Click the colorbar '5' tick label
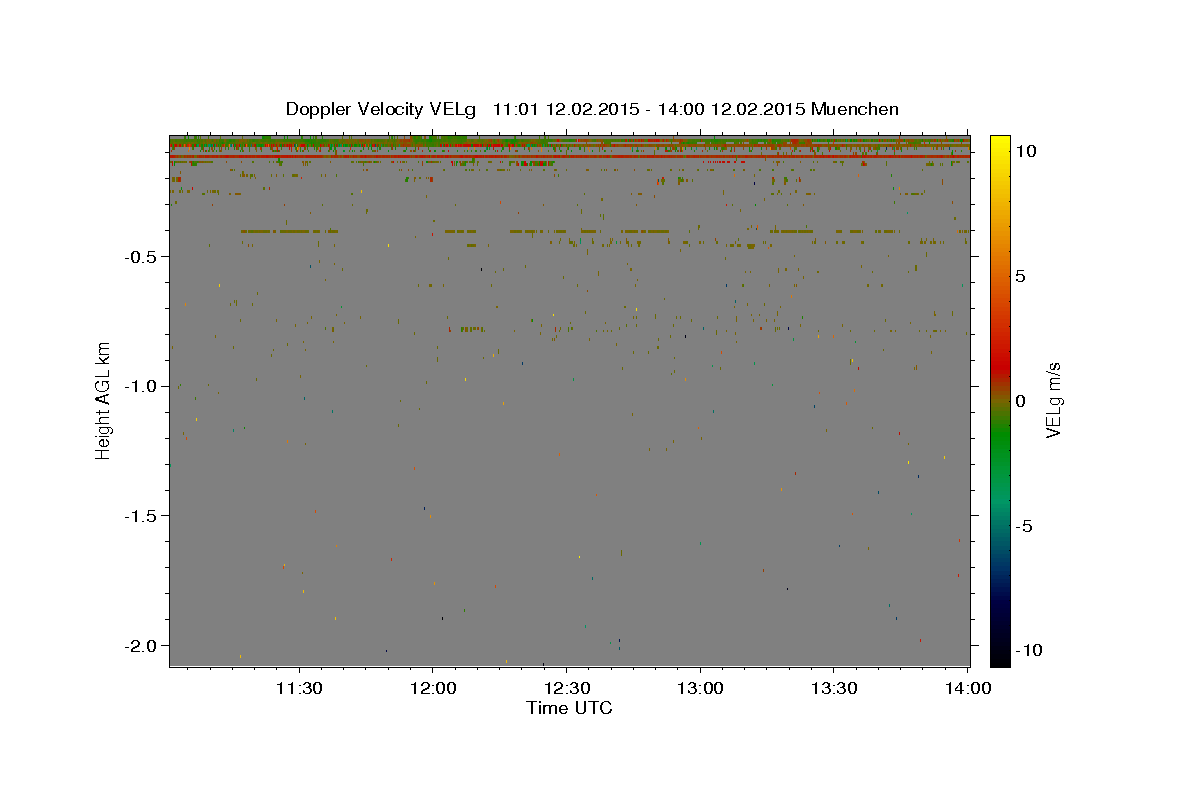Screen dimensions: 1200x800 [x=1020, y=276]
